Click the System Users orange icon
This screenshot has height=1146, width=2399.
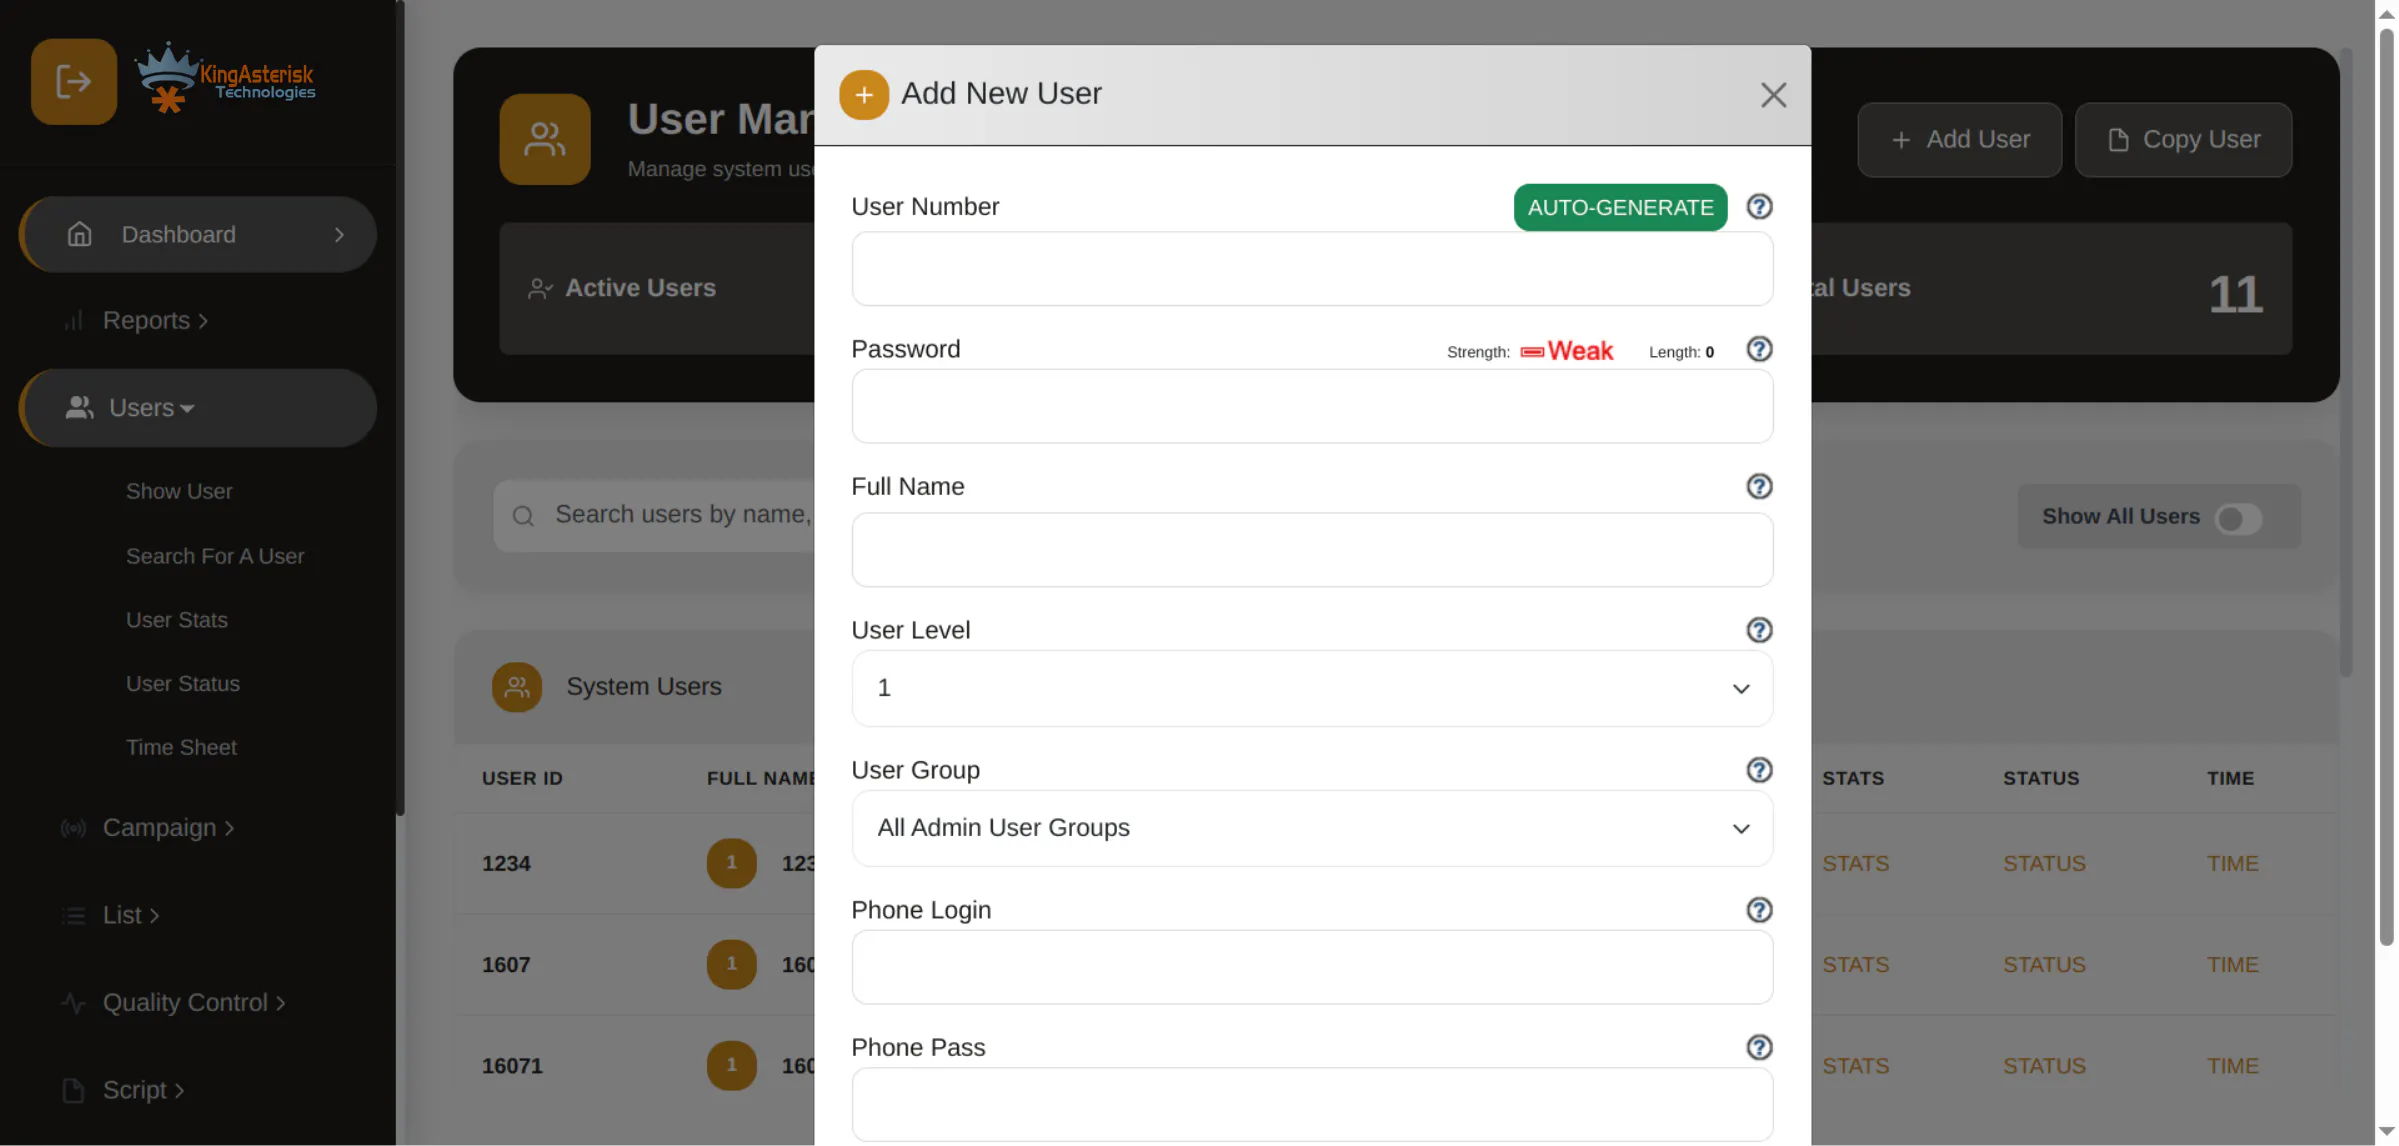517,687
